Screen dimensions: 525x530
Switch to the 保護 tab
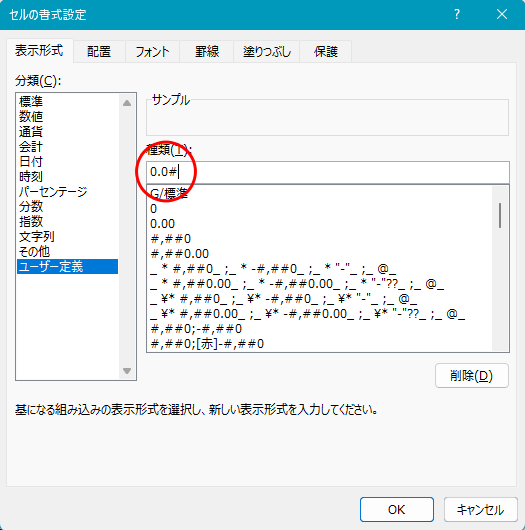click(x=326, y=52)
